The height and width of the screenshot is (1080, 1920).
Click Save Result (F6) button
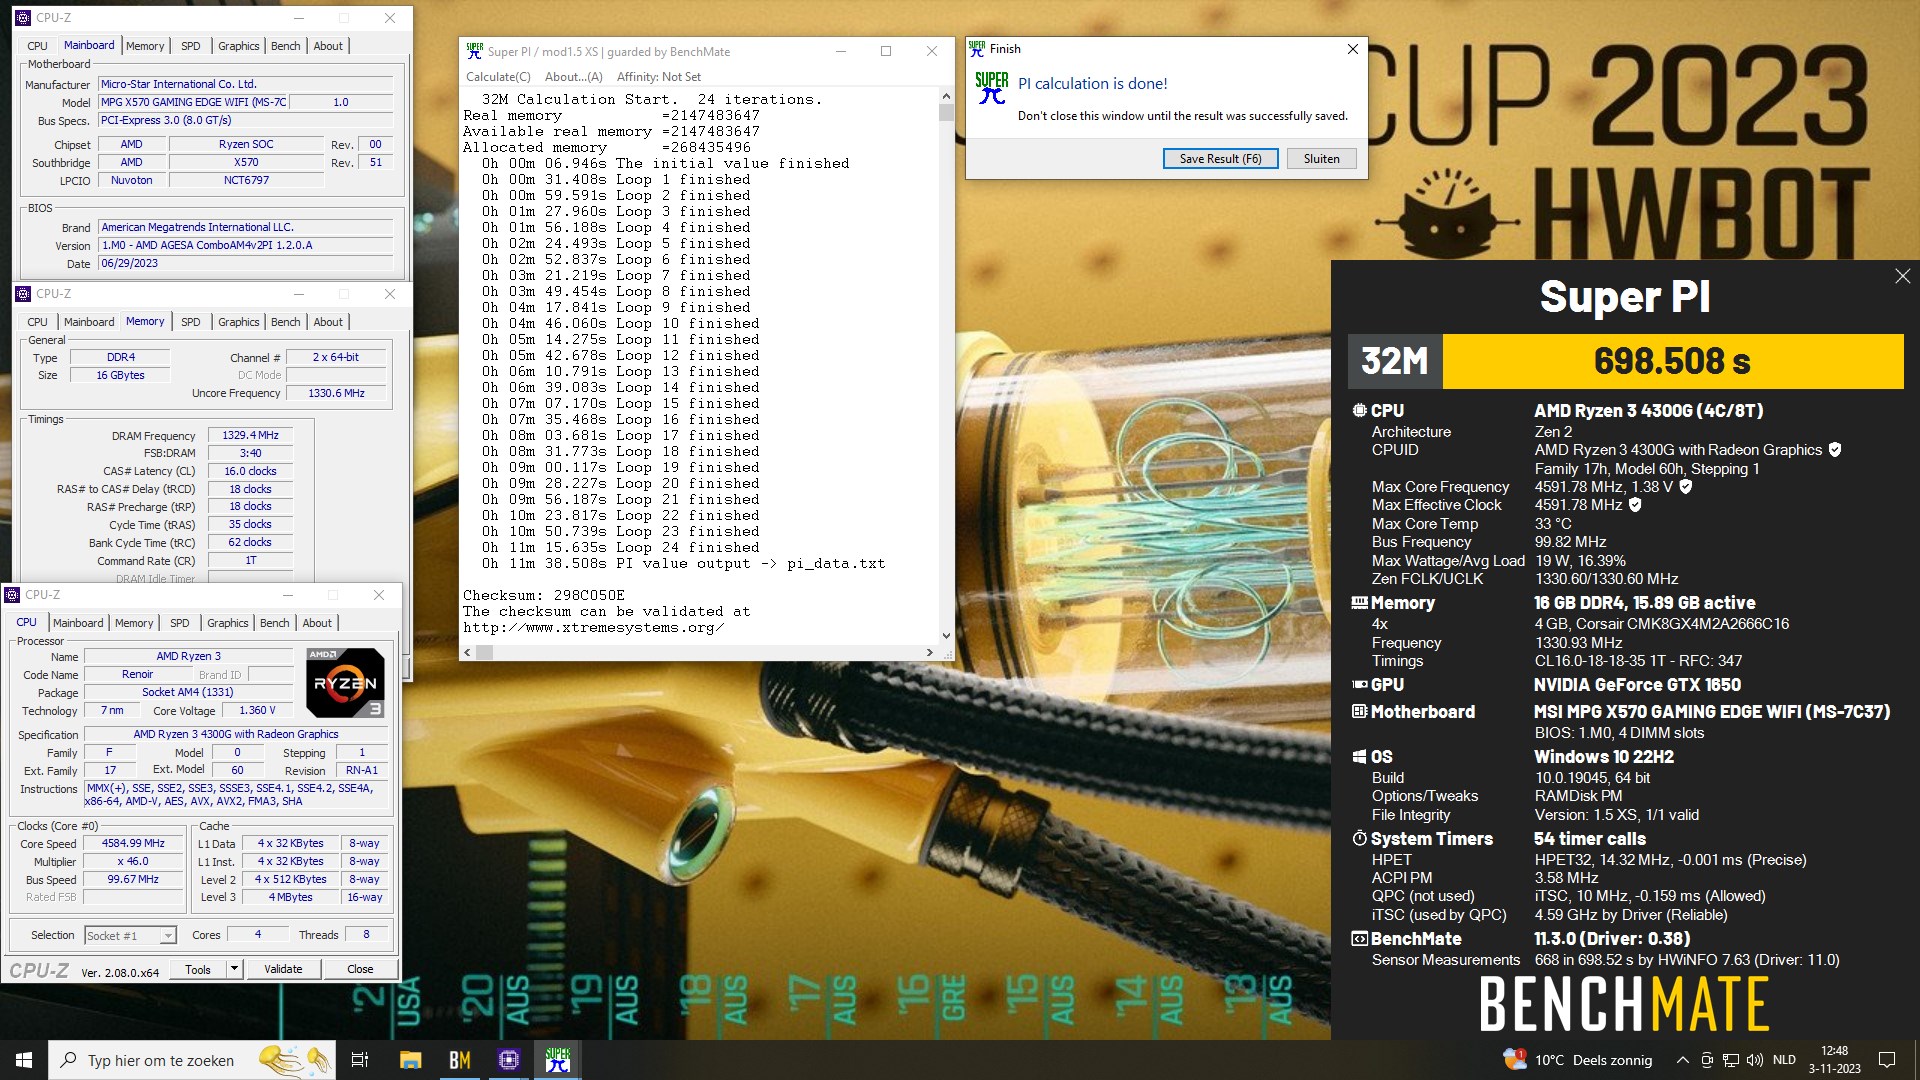click(1220, 159)
